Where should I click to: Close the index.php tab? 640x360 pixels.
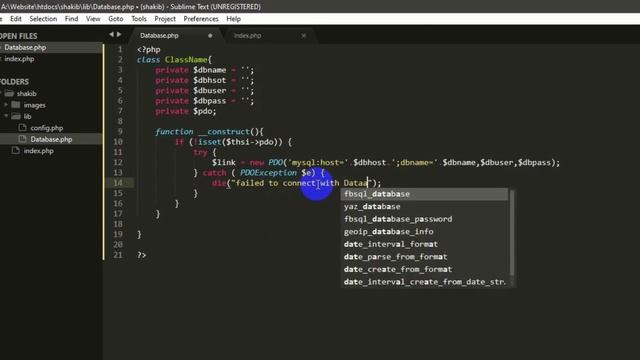304,36
